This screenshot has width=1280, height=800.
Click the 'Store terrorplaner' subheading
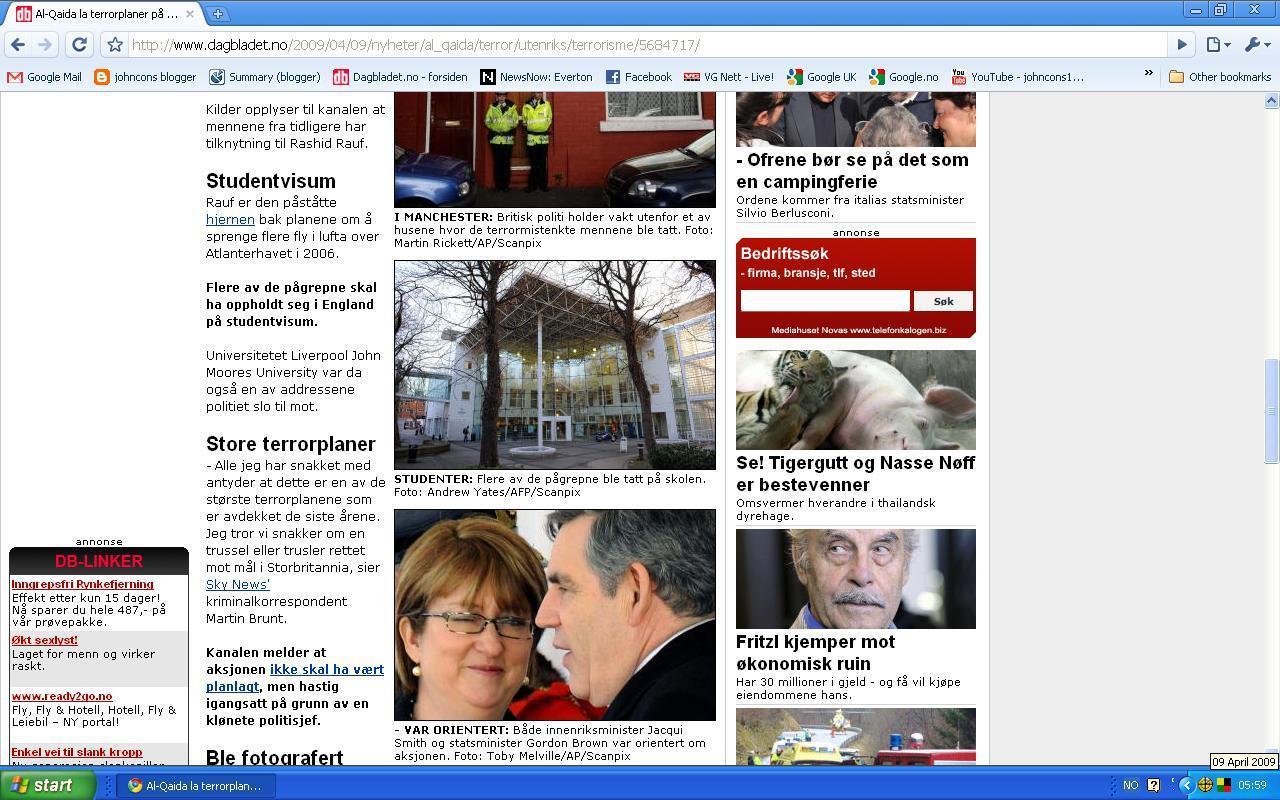point(291,444)
